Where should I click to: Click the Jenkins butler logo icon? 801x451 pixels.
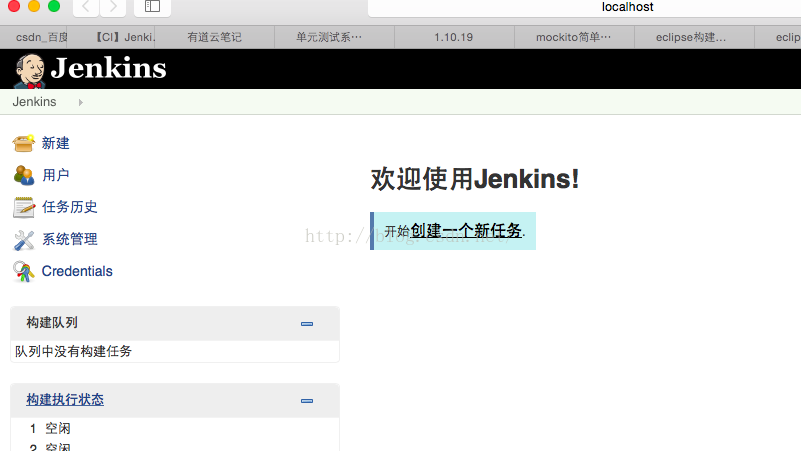29,70
